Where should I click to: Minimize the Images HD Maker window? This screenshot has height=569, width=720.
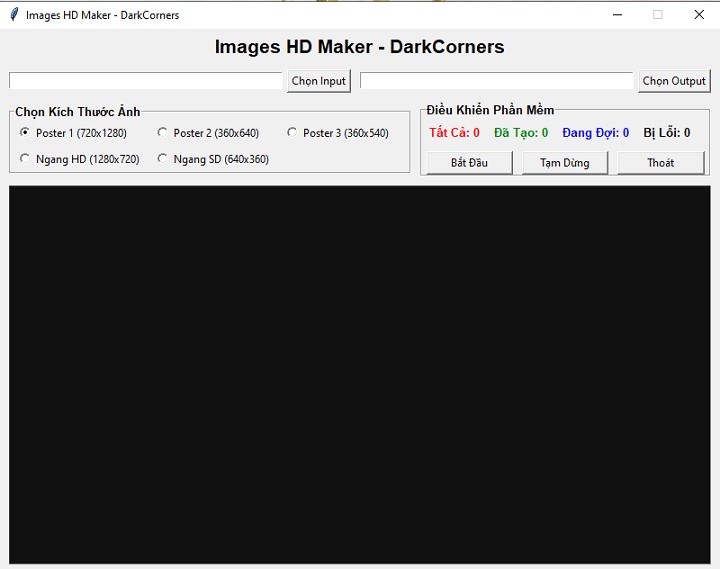[x=618, y=15]
